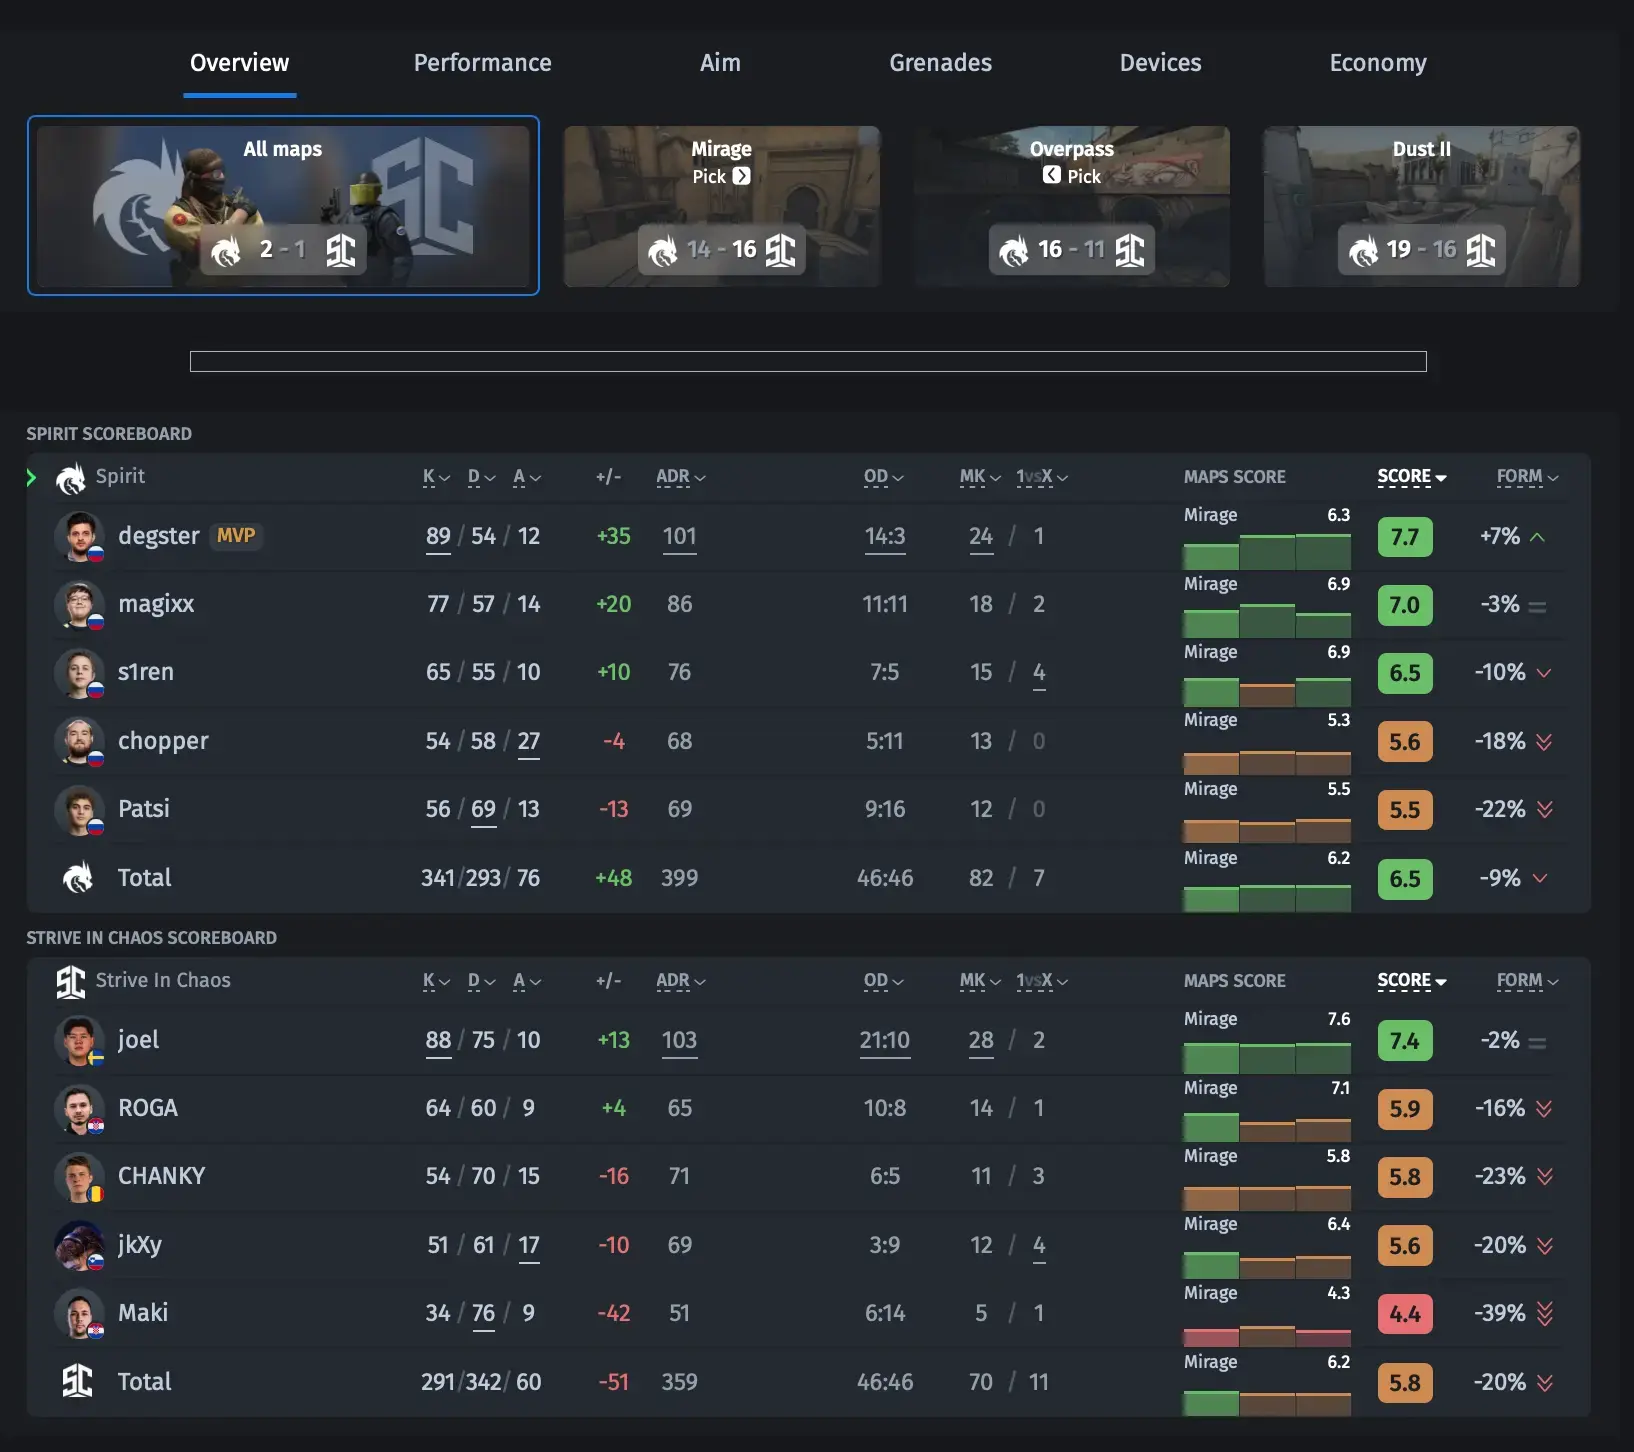
Task: Click degster's 7.7 score badge
Action: pyautogui.click(x=1405, y=537)
